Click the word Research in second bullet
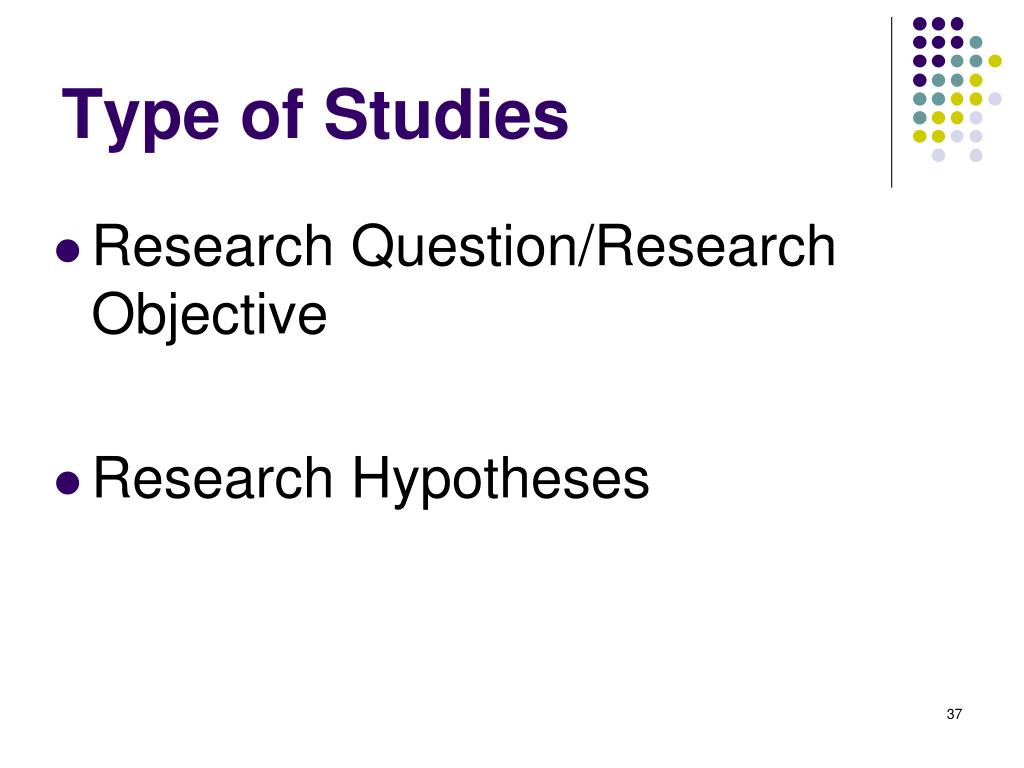The height and width of the screenshot is (768, 1024). pos(214,478)
